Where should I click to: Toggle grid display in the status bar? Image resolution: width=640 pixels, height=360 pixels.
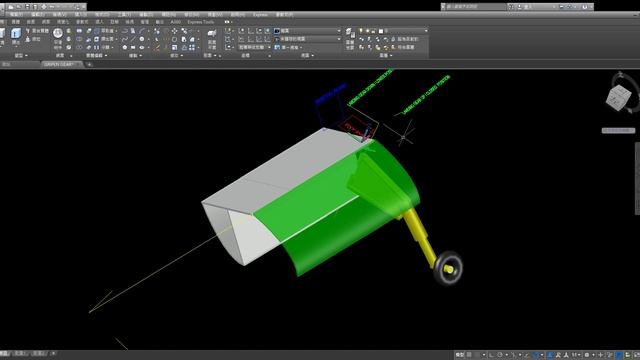click(469, 355)
